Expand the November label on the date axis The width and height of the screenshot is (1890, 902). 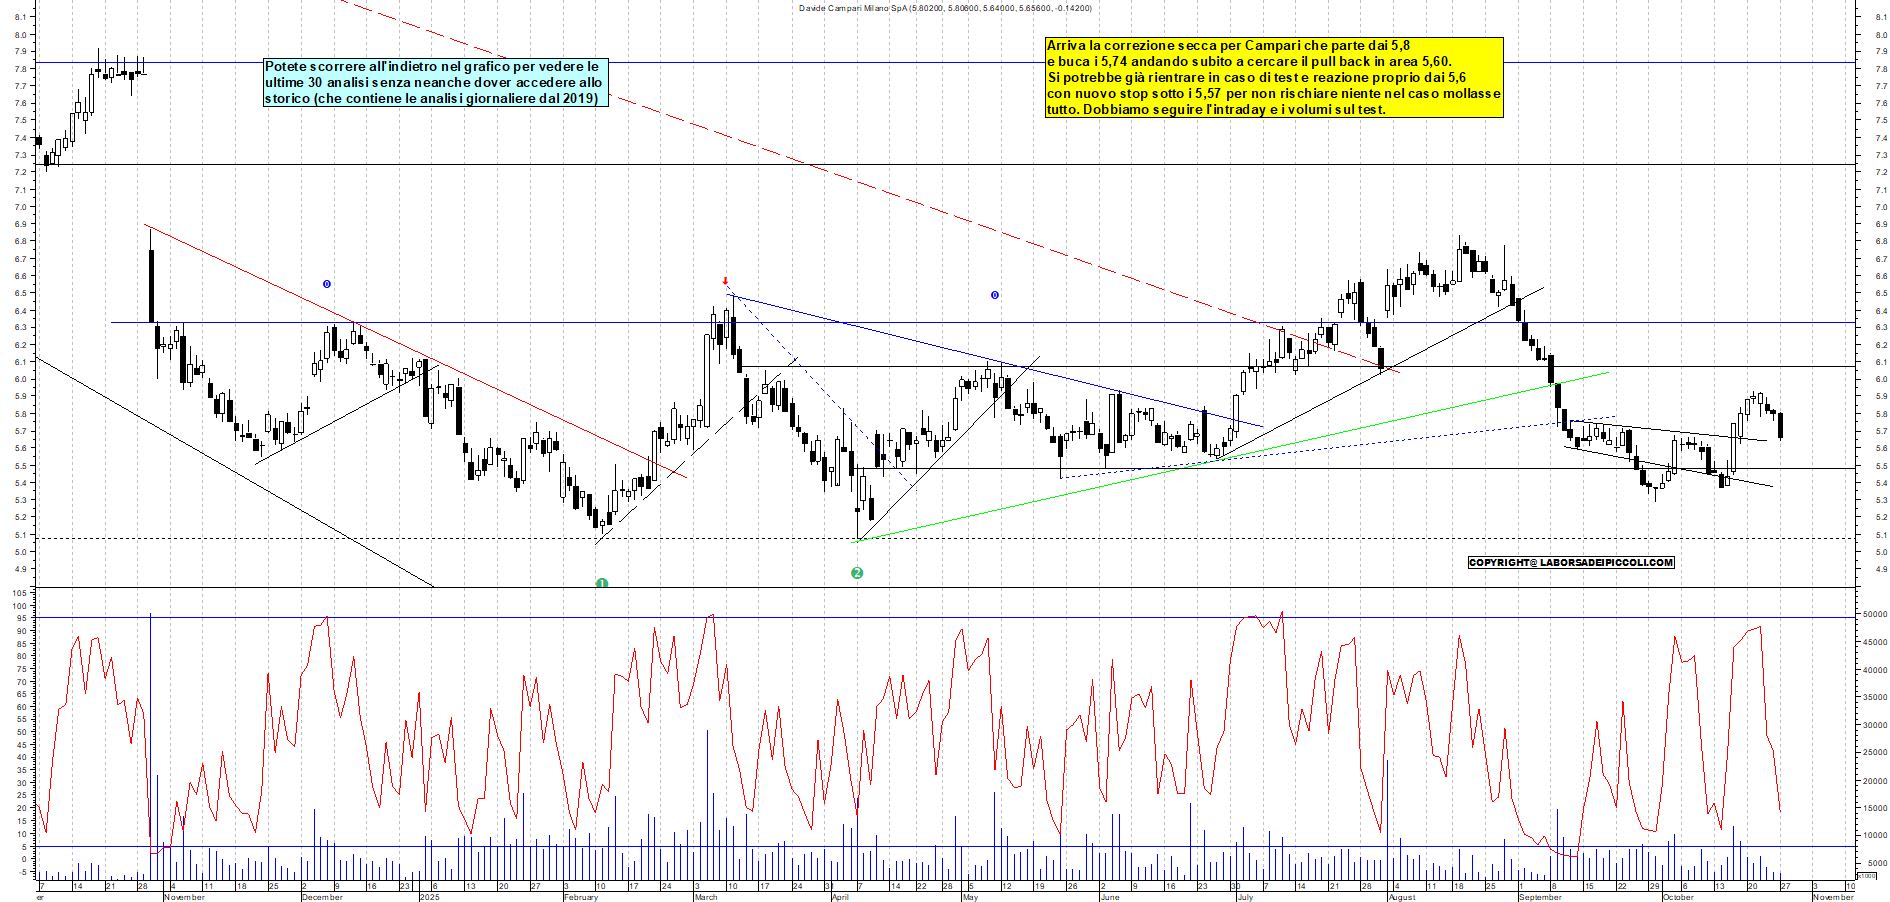(183, 897)
